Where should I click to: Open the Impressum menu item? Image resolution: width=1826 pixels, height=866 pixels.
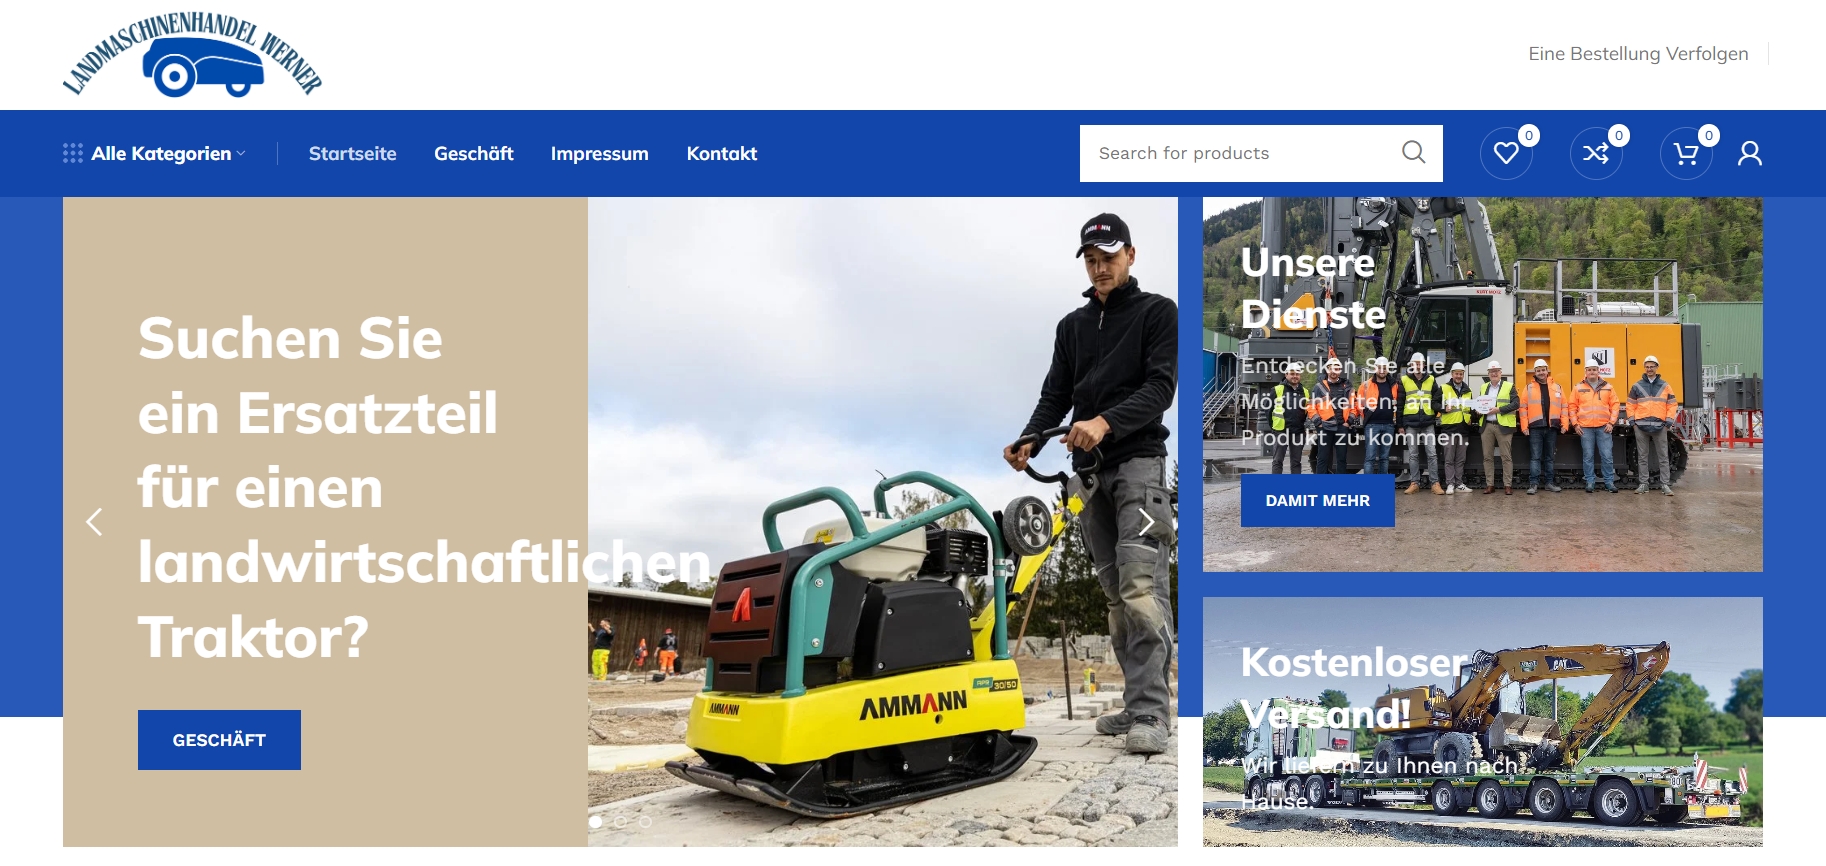[x=600, y=153]
